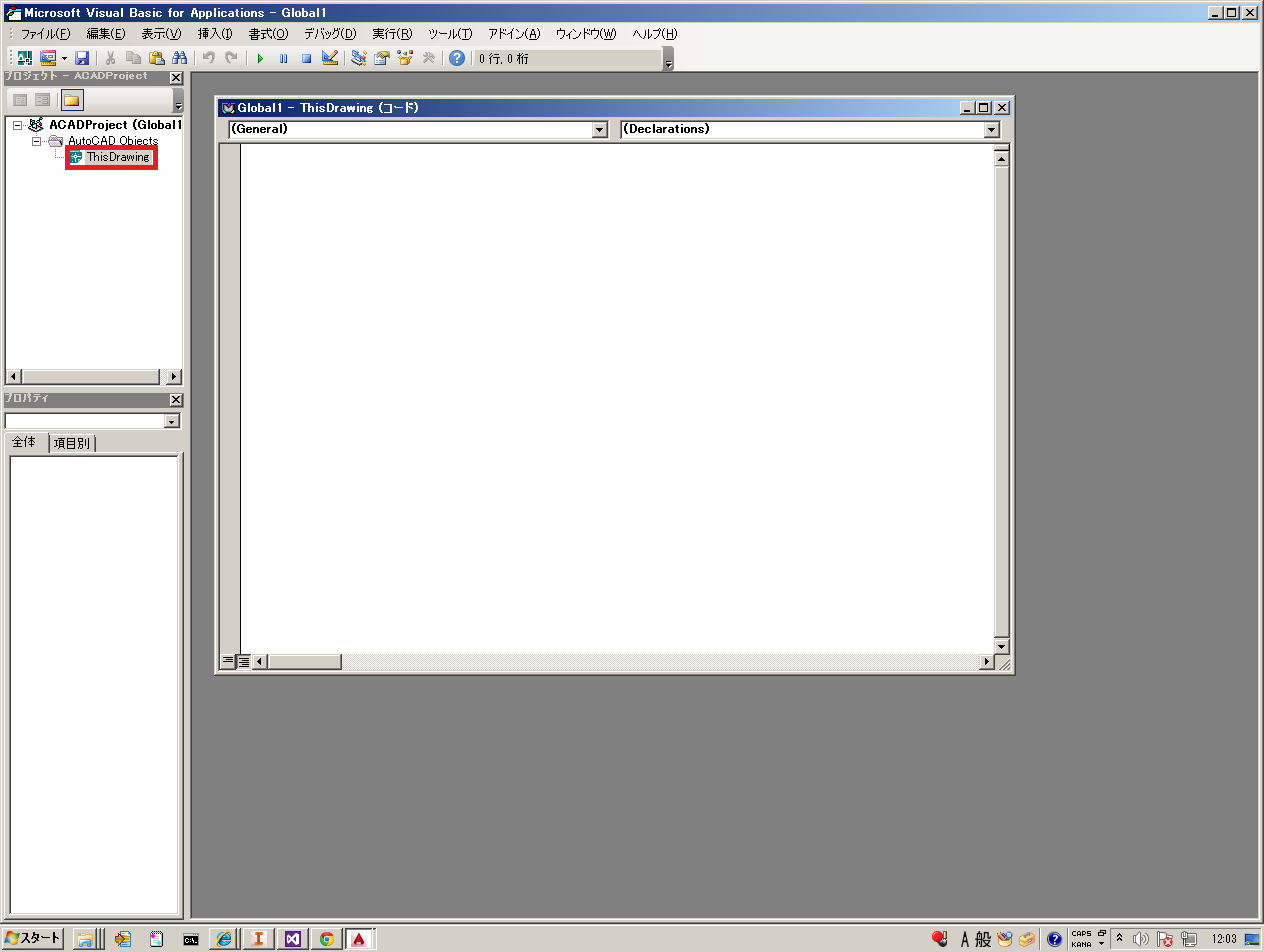Viewport: 1264px width, 952px height.
Task: Close the Properties panel
Action: click(x=176, y=400)
